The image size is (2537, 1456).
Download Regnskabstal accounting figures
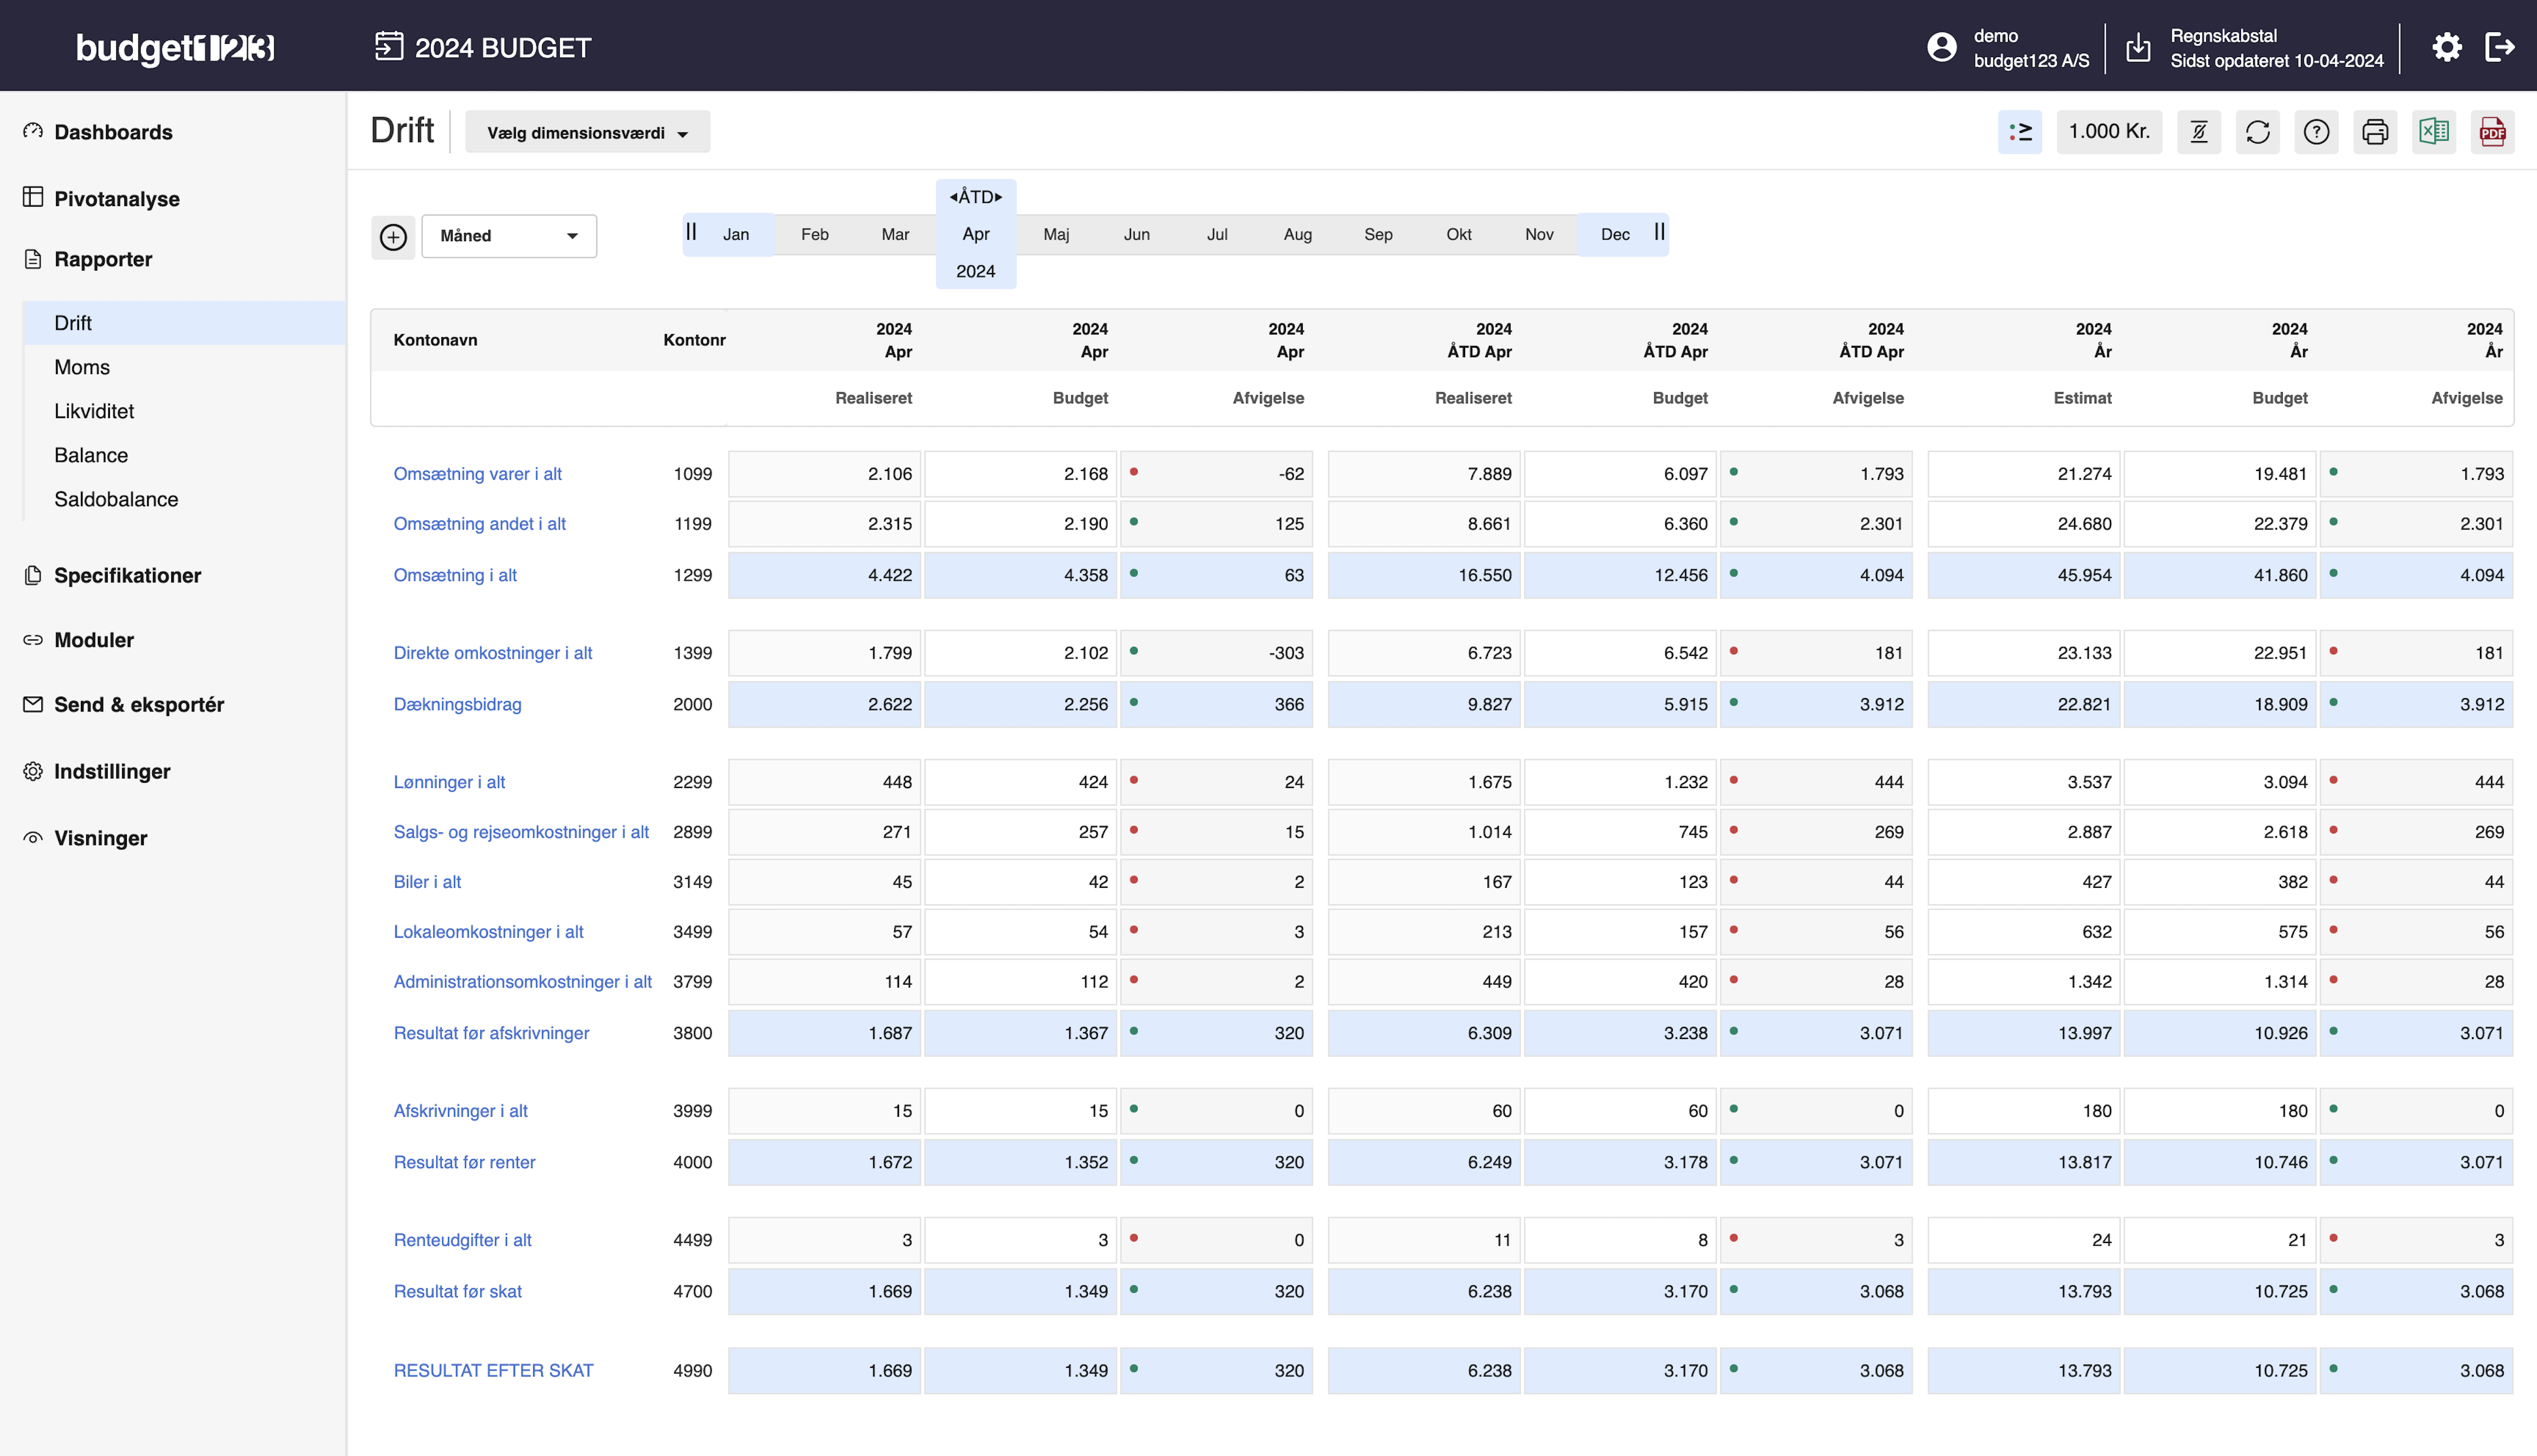pos(2138,46)
